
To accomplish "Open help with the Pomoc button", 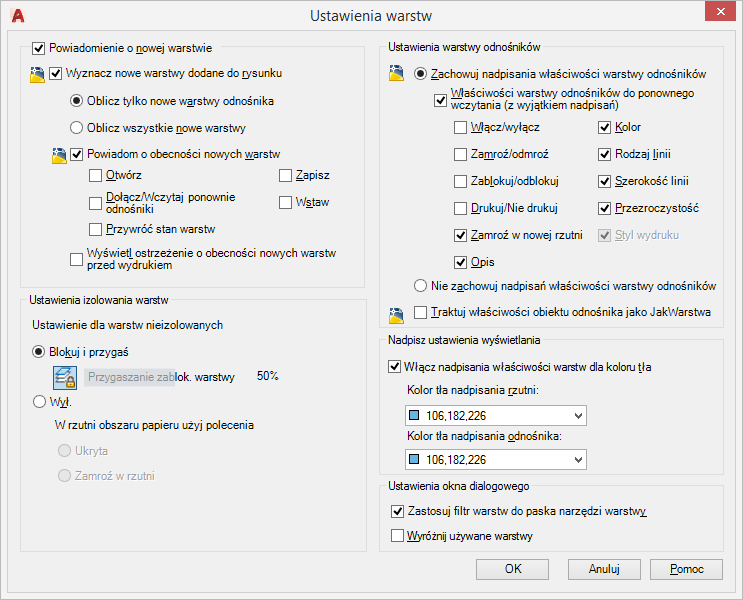I will pyautogui.click(x=687, y=569).
